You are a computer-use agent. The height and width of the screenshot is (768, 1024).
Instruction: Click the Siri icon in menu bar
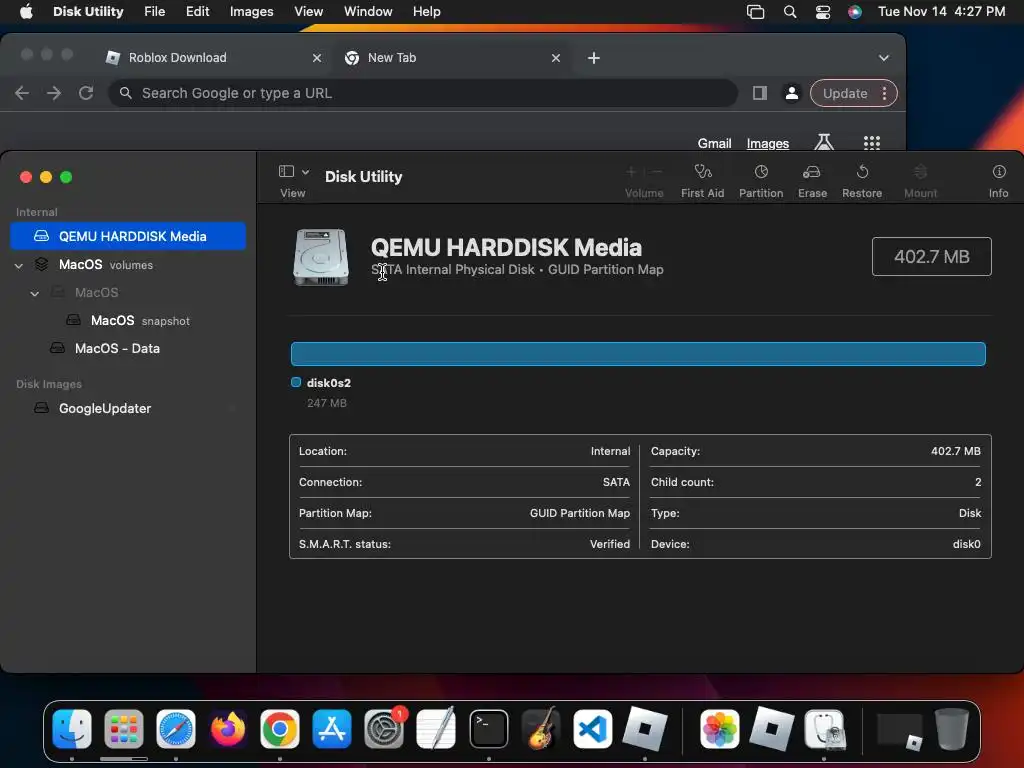[854, 12]
